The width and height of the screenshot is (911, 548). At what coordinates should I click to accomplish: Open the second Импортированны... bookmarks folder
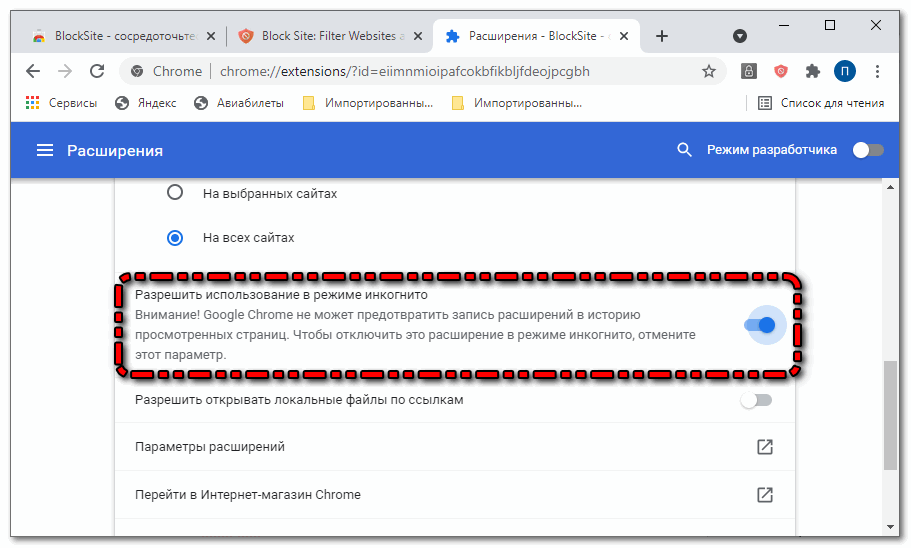pos(517,103)
